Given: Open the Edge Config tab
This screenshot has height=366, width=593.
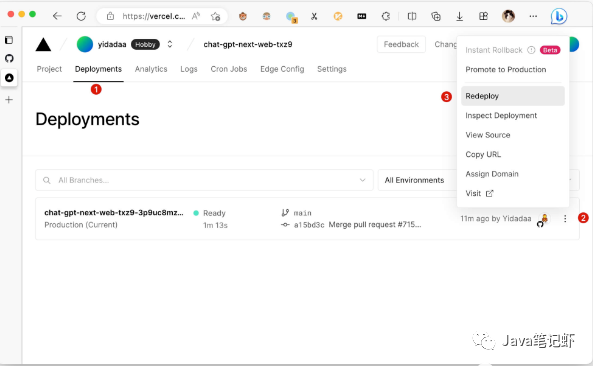Looking at the screenshot, I should [x=282, y=69].
